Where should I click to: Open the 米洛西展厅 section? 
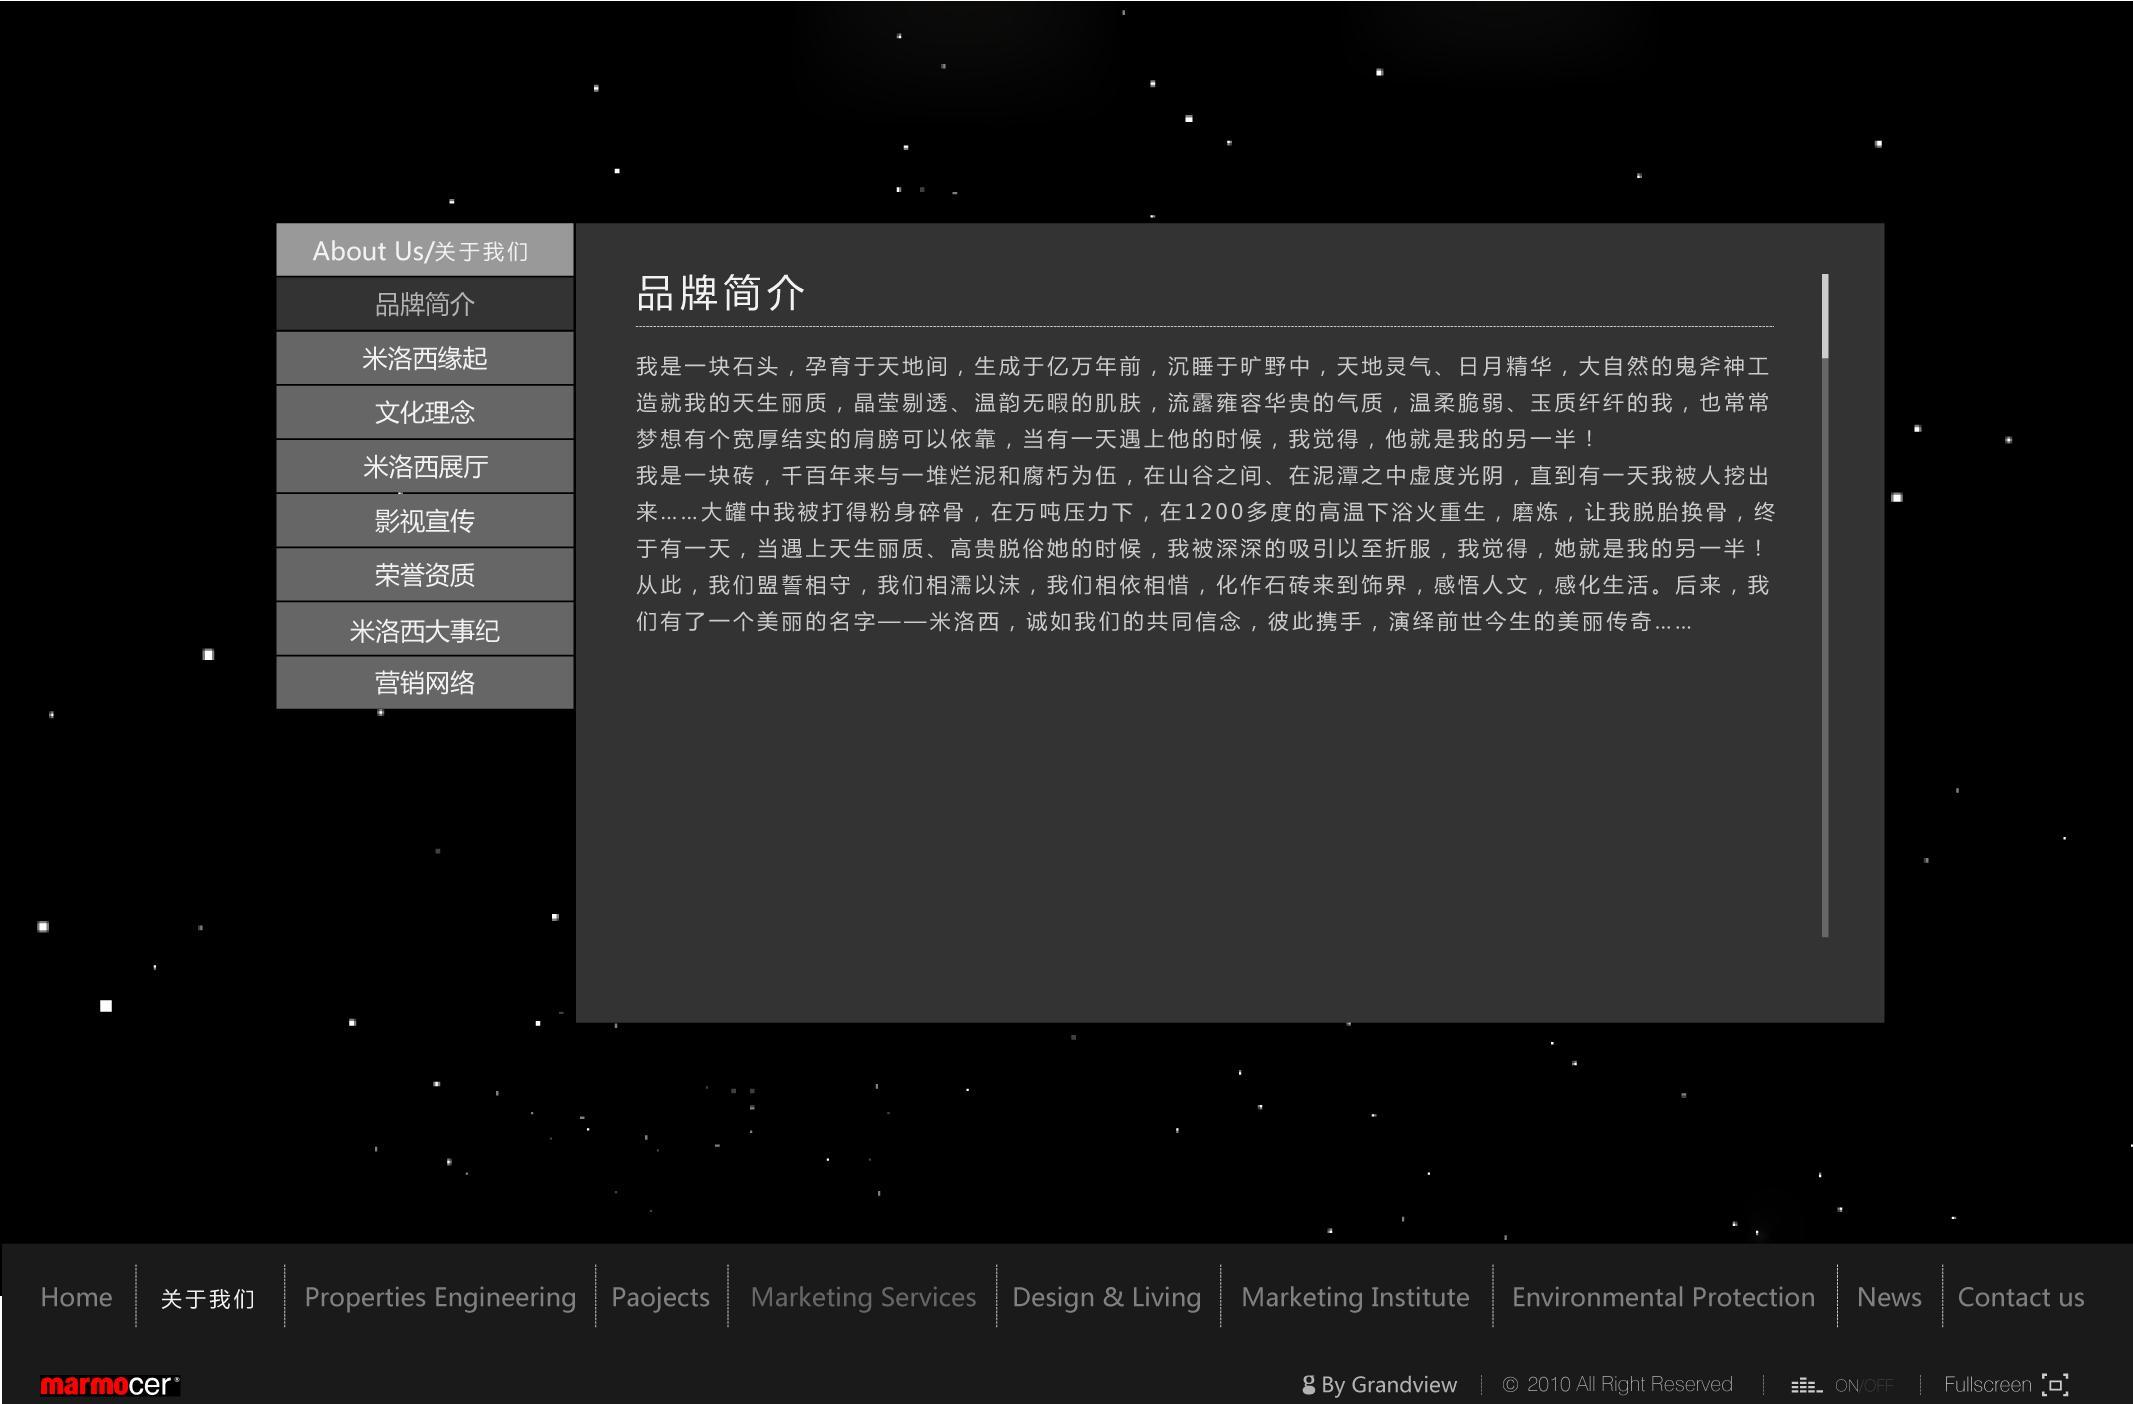pos(425,466)
